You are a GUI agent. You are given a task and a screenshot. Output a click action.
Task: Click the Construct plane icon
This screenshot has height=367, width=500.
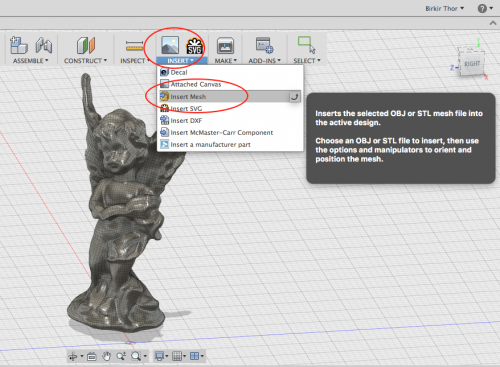(x=86, y=45)
